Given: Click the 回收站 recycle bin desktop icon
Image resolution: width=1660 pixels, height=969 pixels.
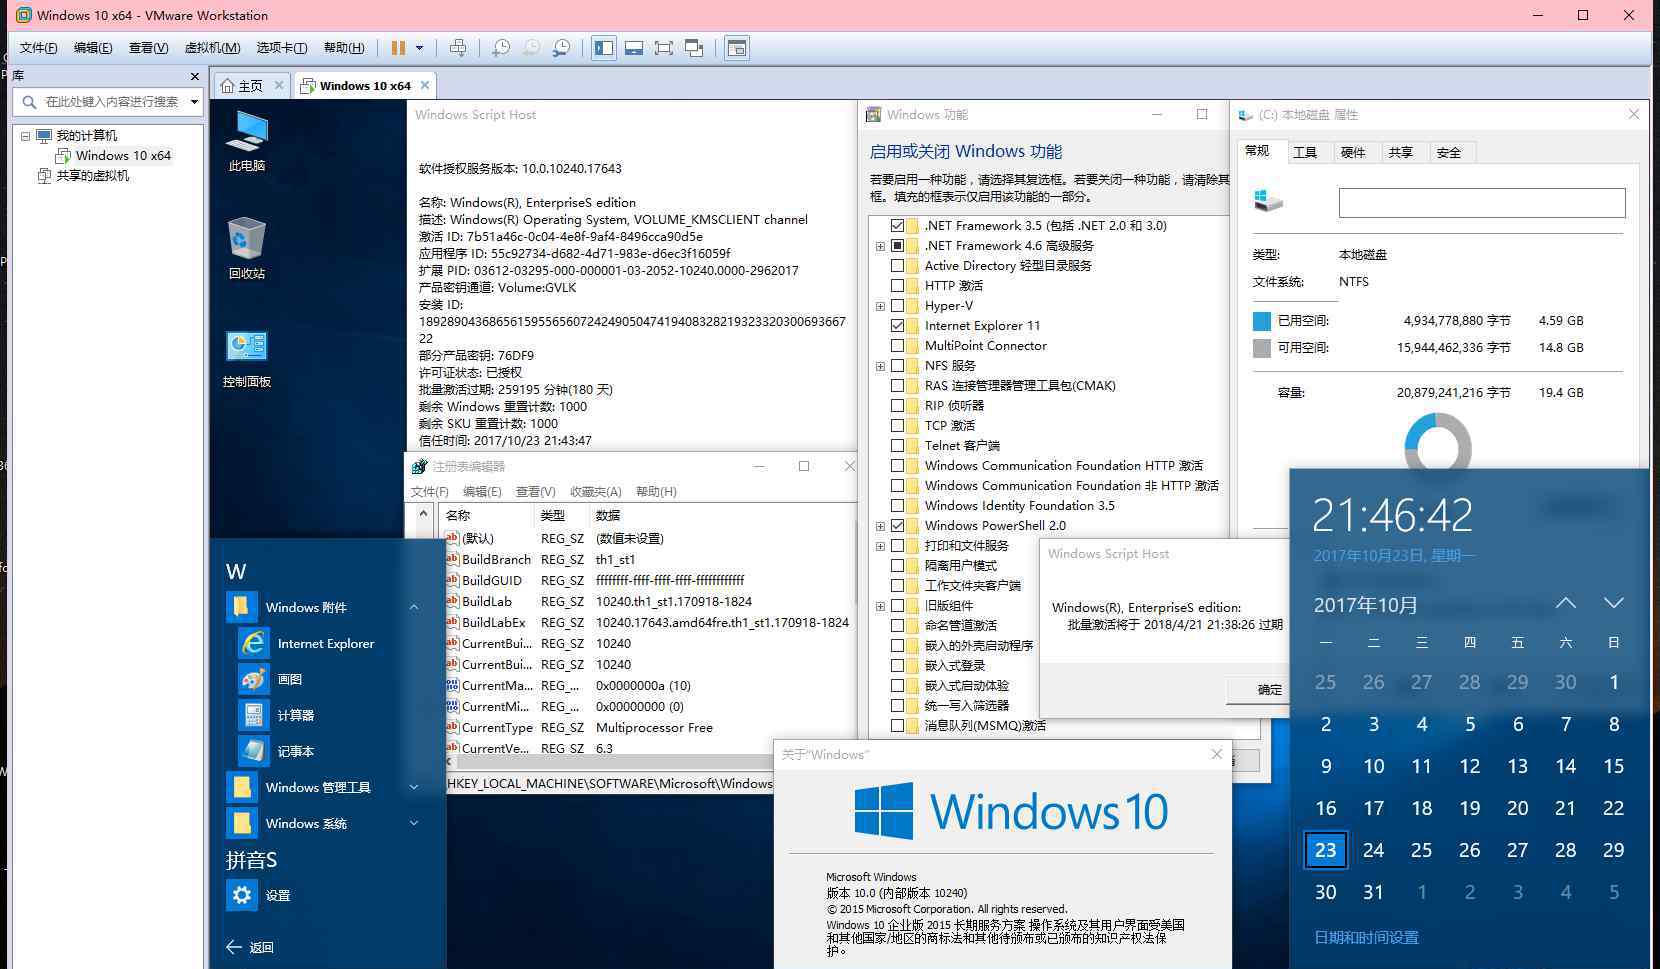Looking at the screenshot, I should point(247,248).
